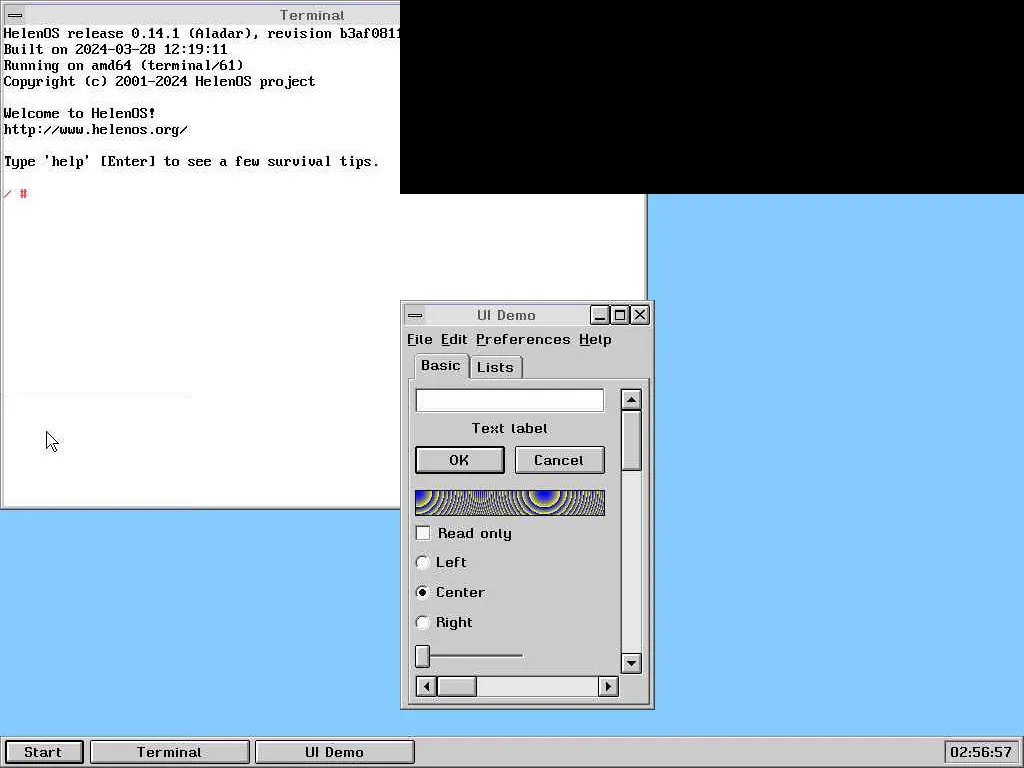The width and height of the screenshot is (1024, 768).
Task: Click the vertical scrollbar thumb
Action: (x=631, y=441)
